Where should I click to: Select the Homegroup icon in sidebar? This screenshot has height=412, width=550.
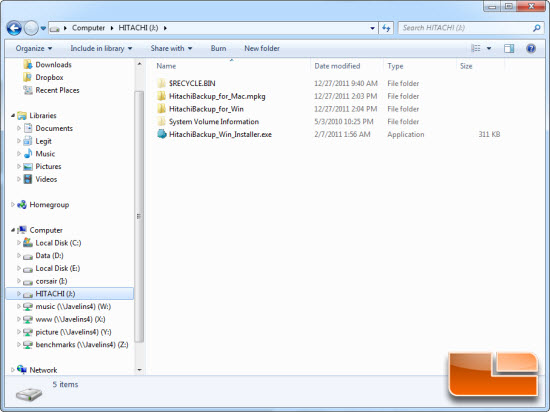point(22,204)
